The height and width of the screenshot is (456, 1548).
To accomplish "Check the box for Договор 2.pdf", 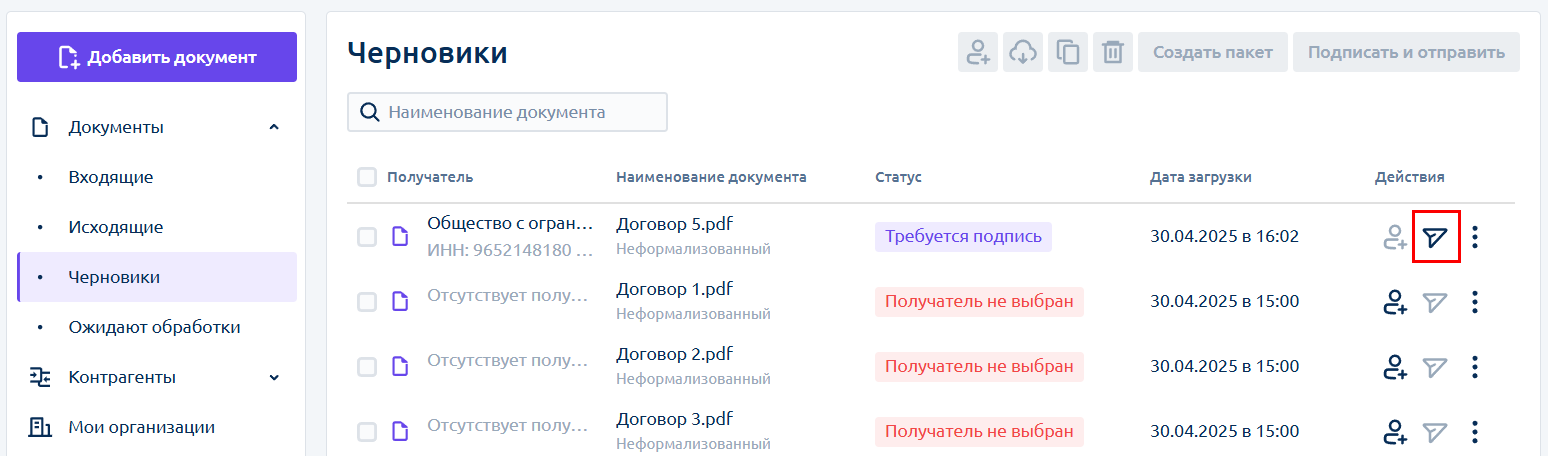I will coord(367,367).
